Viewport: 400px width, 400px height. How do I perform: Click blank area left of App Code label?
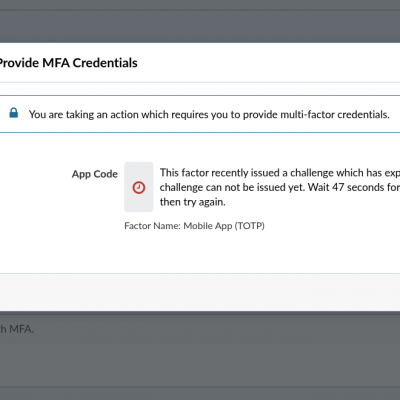35,174
